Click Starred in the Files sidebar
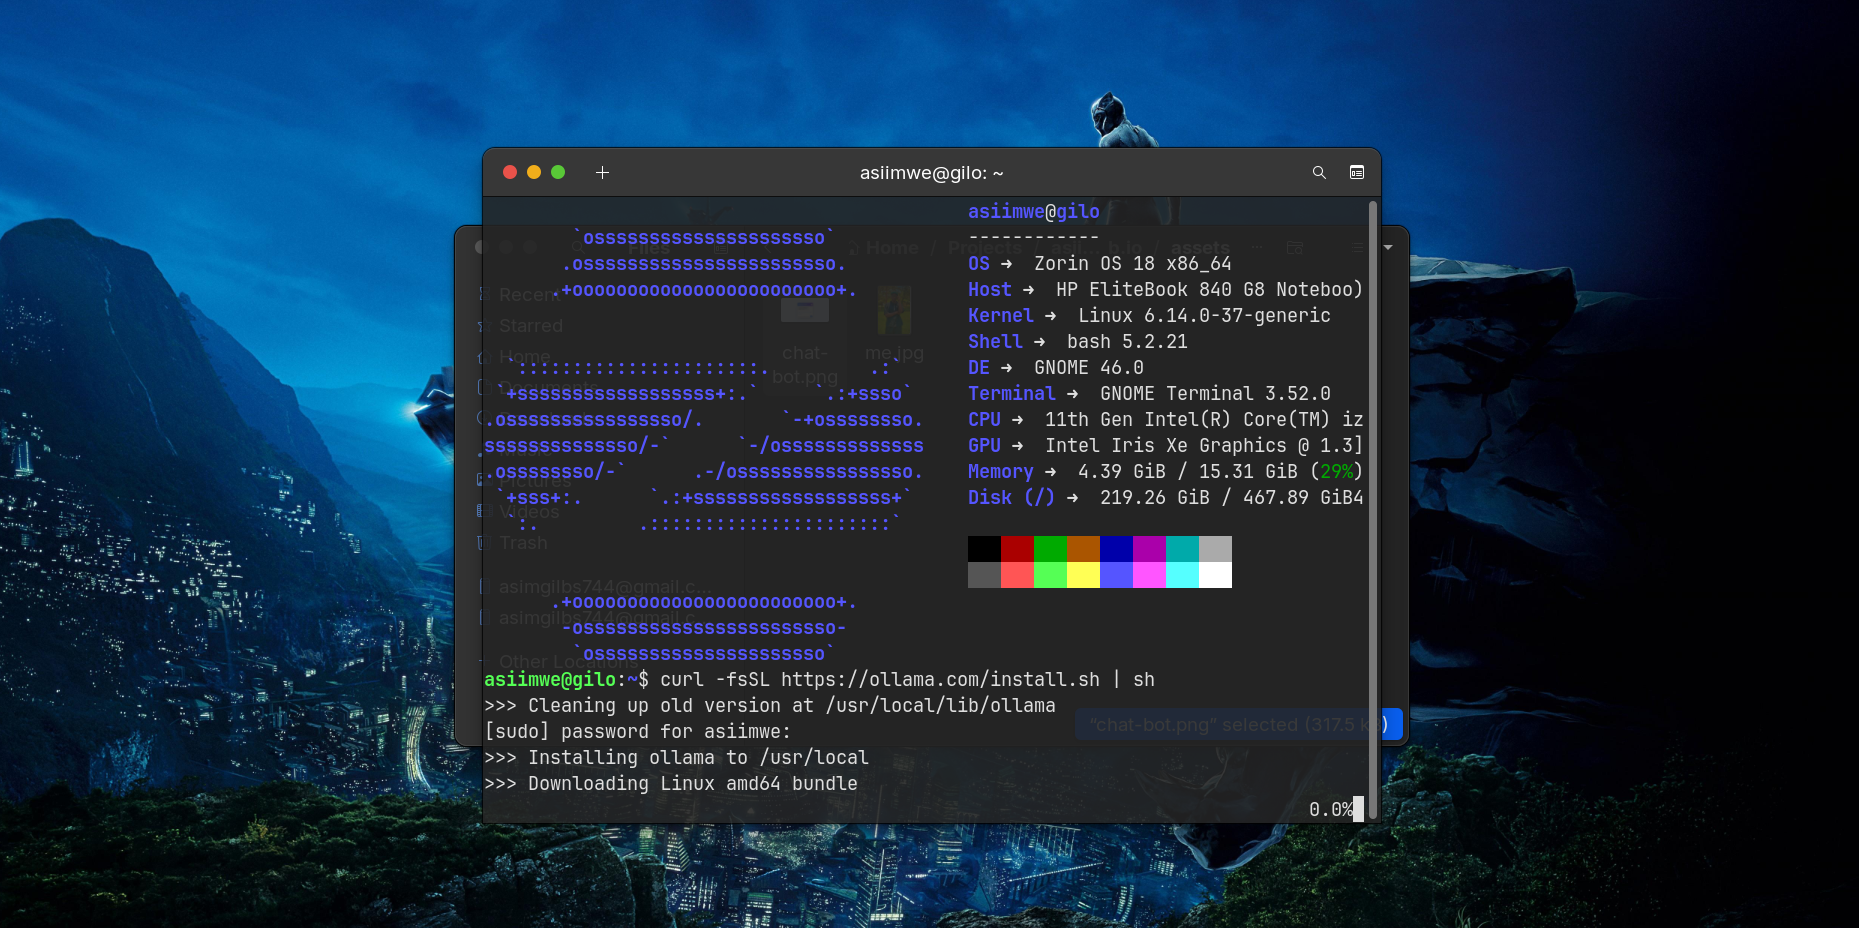Image resolution: width=1859 pixels, height=928 pixels. coord(530,325)
